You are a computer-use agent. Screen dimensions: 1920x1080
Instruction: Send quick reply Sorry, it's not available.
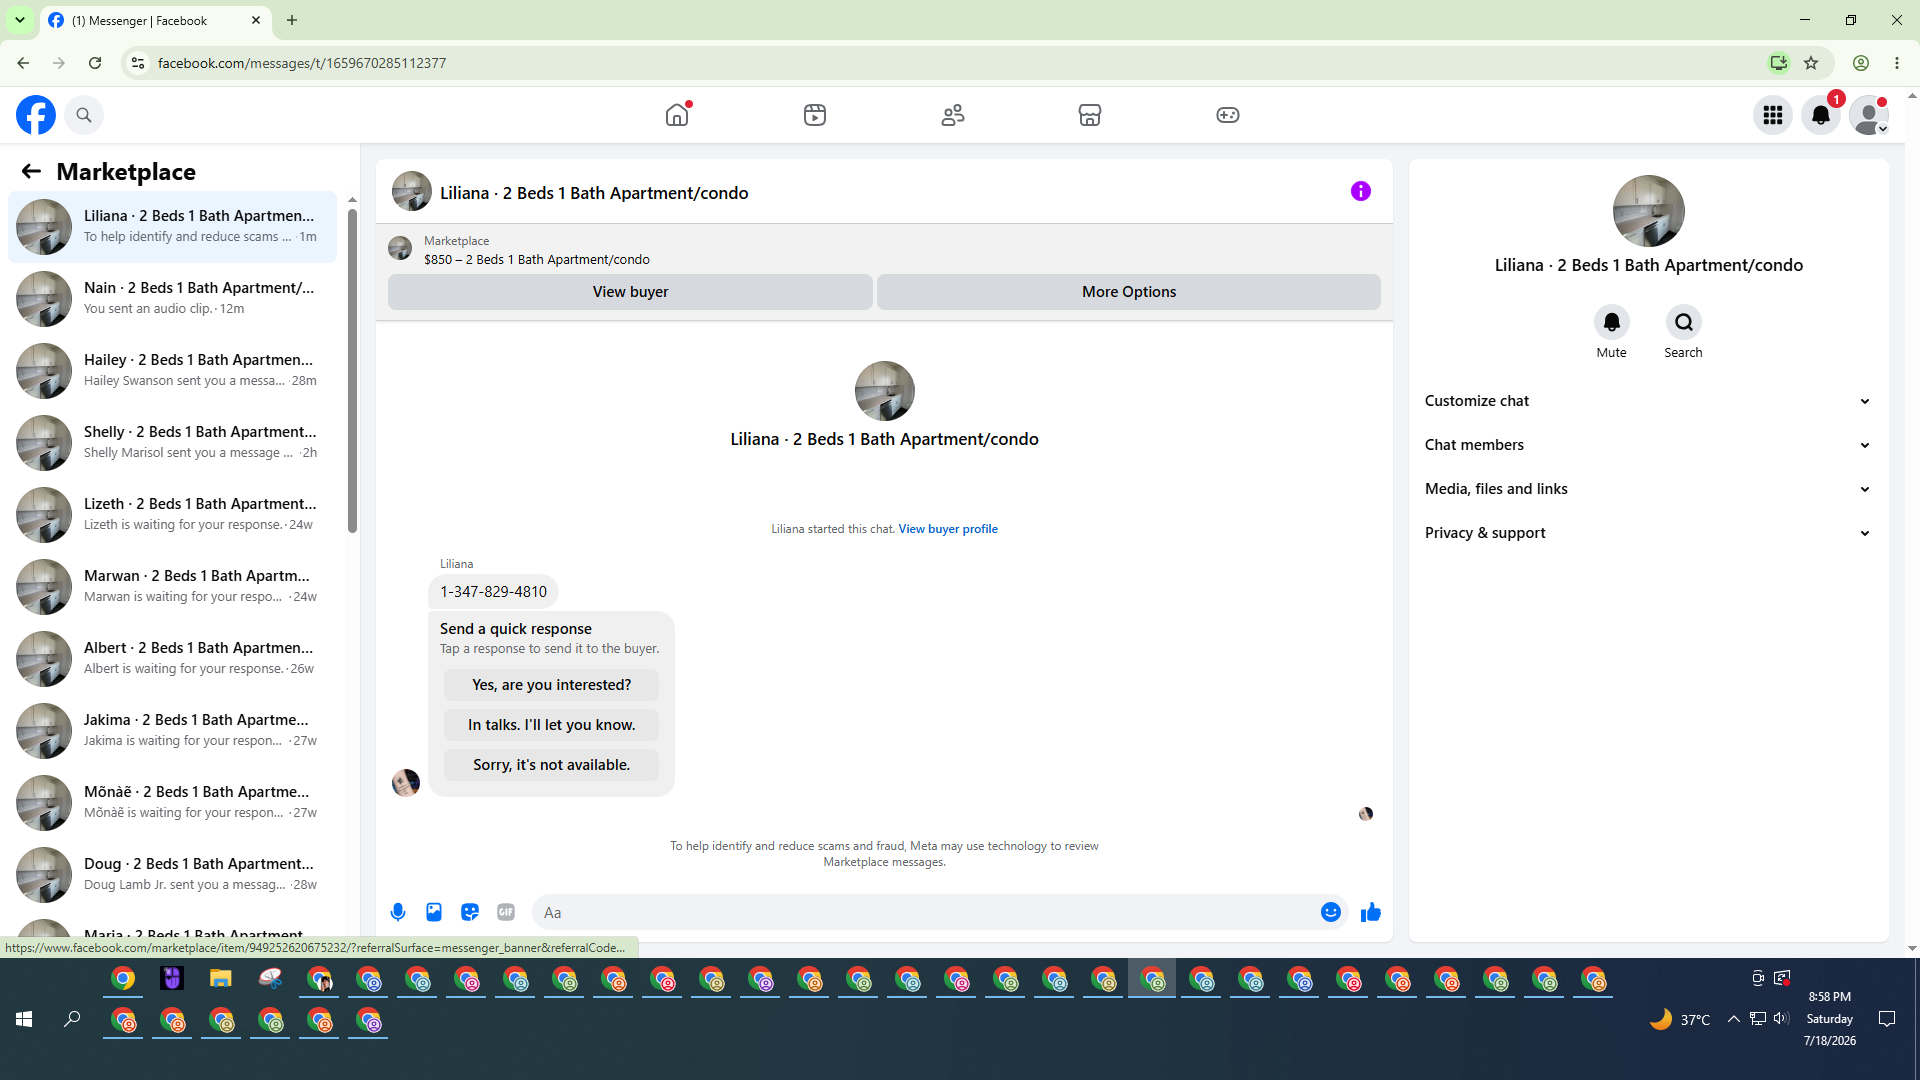[x=552, y=765]
